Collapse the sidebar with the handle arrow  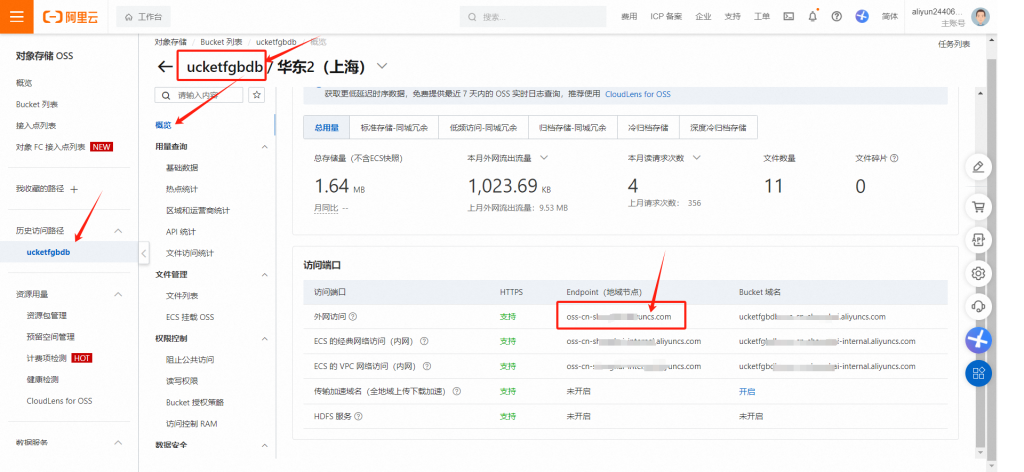[x=144, y=253]
